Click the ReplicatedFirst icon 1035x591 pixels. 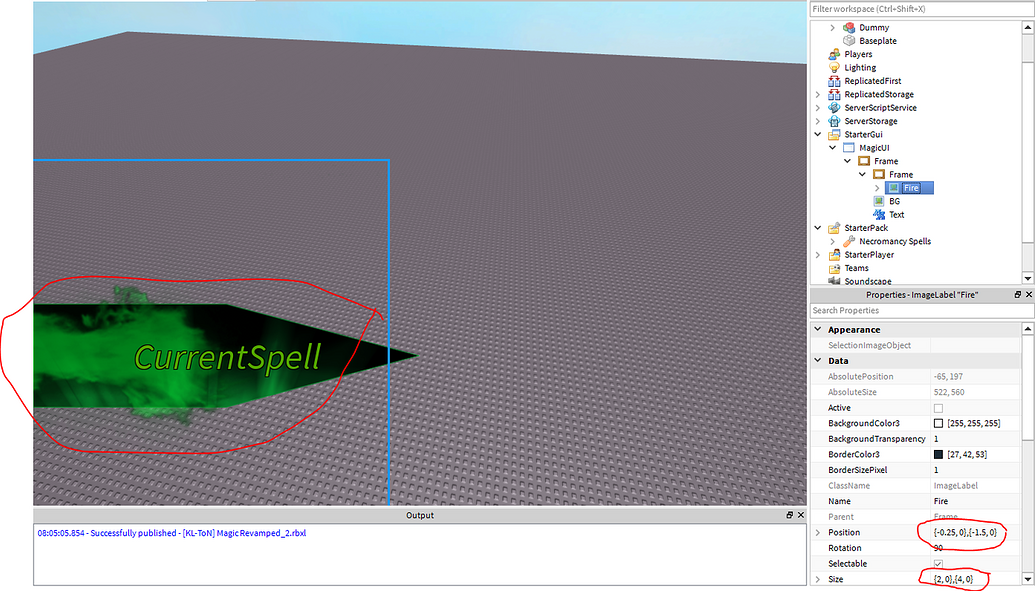(x=834, y=81)
